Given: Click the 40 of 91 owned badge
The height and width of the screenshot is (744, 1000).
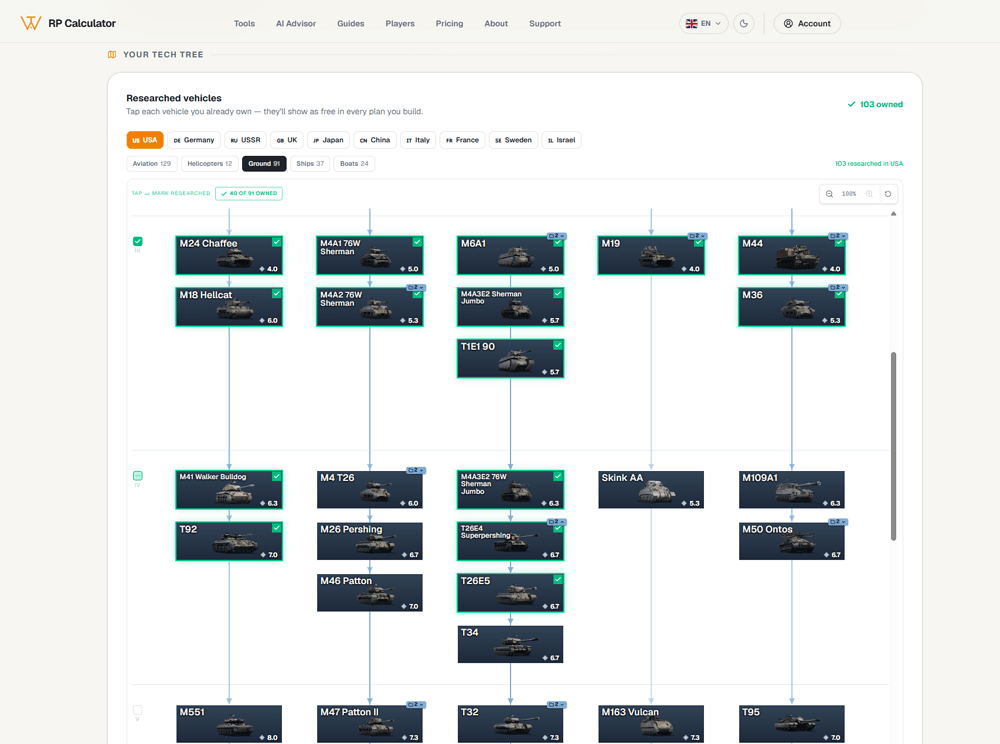Looking at the screenshot, I should tap(249, 193).
